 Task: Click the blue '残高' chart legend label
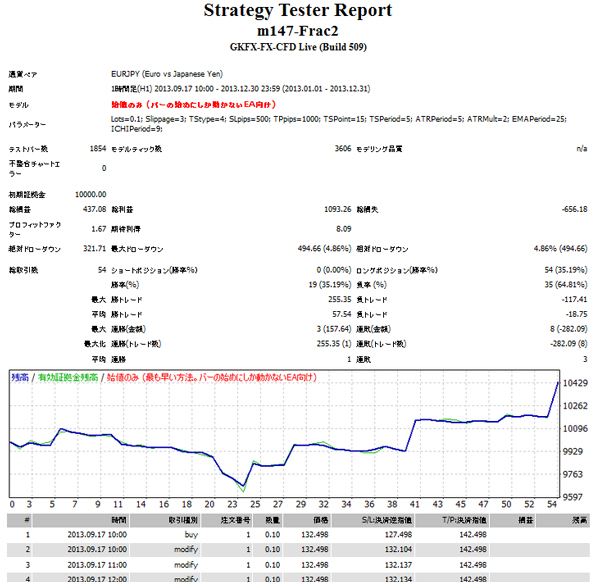tap(20, 378)
